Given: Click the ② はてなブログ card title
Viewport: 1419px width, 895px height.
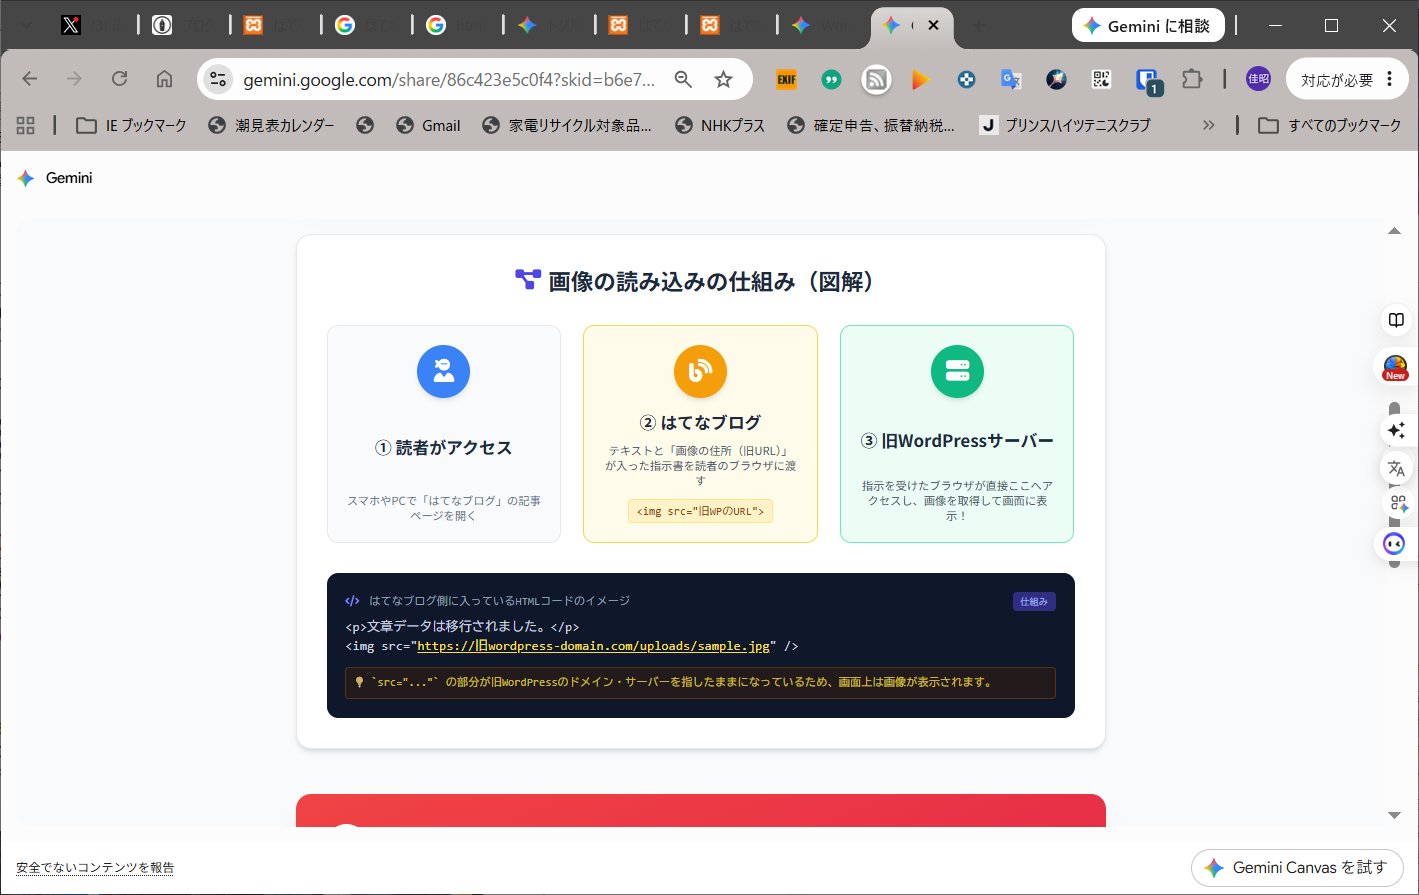Looking at the screenshot, I should point(700,423).
